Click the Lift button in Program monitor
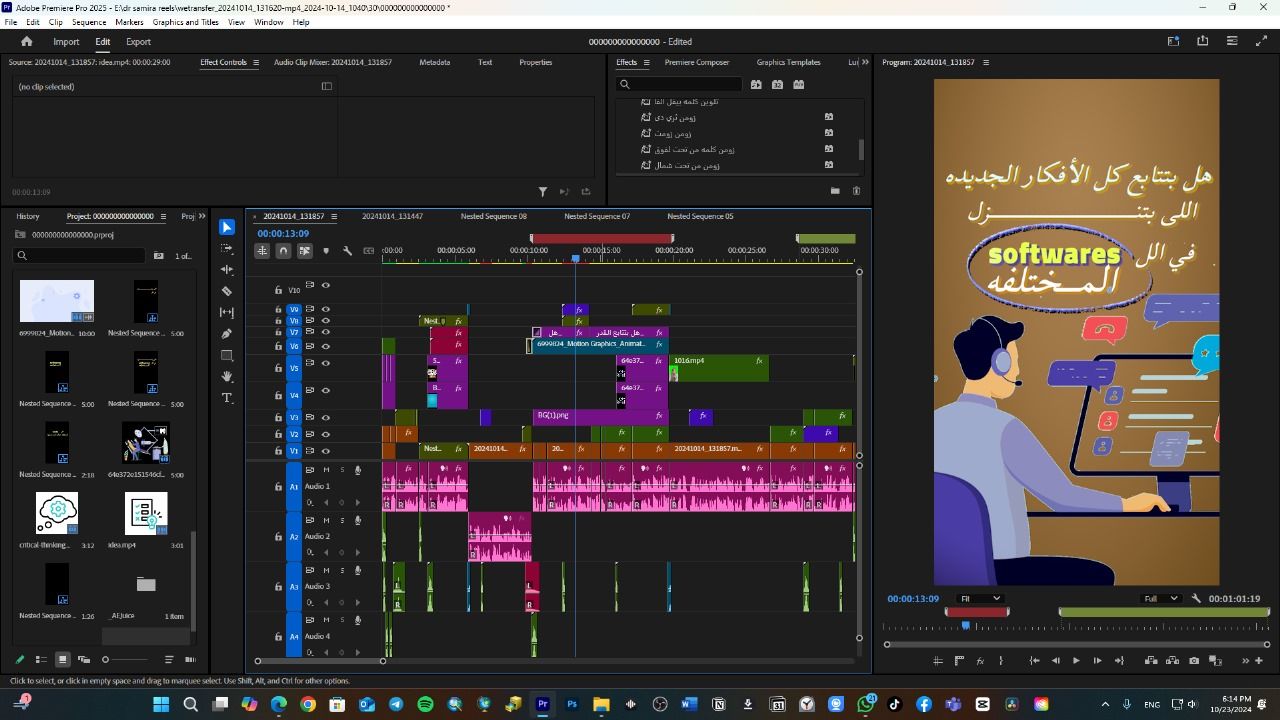Image resolution: width=1280 pixels, height=720 pixels. pos(1151,660)
